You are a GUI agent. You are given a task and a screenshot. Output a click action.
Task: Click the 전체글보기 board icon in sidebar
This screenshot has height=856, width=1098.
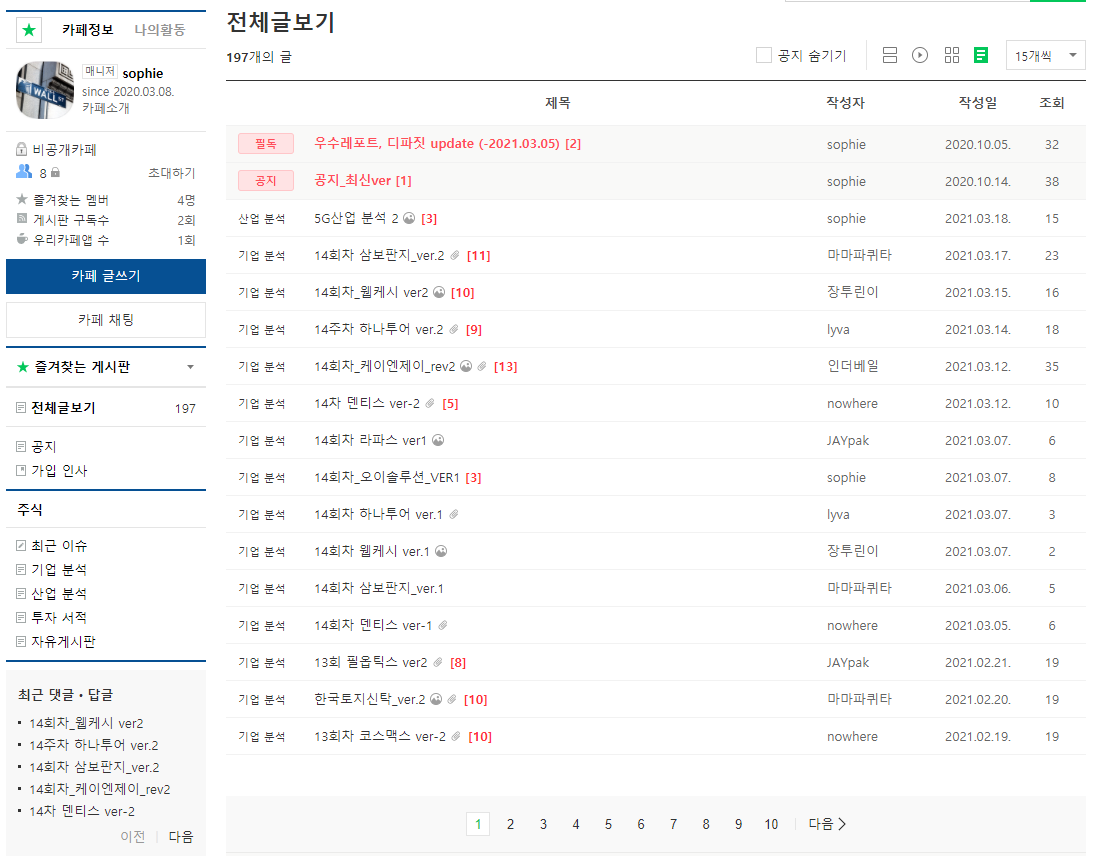21,408
